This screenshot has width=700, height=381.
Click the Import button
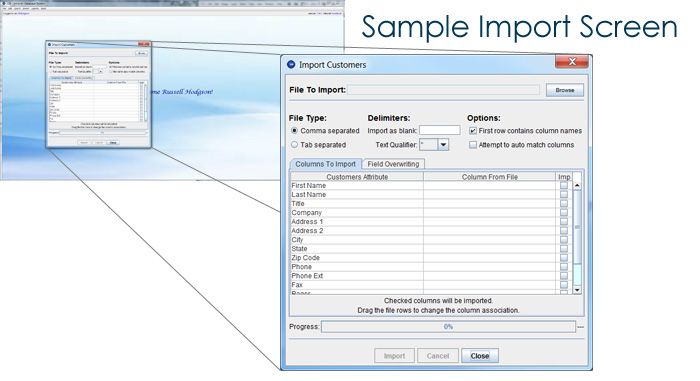394,356
